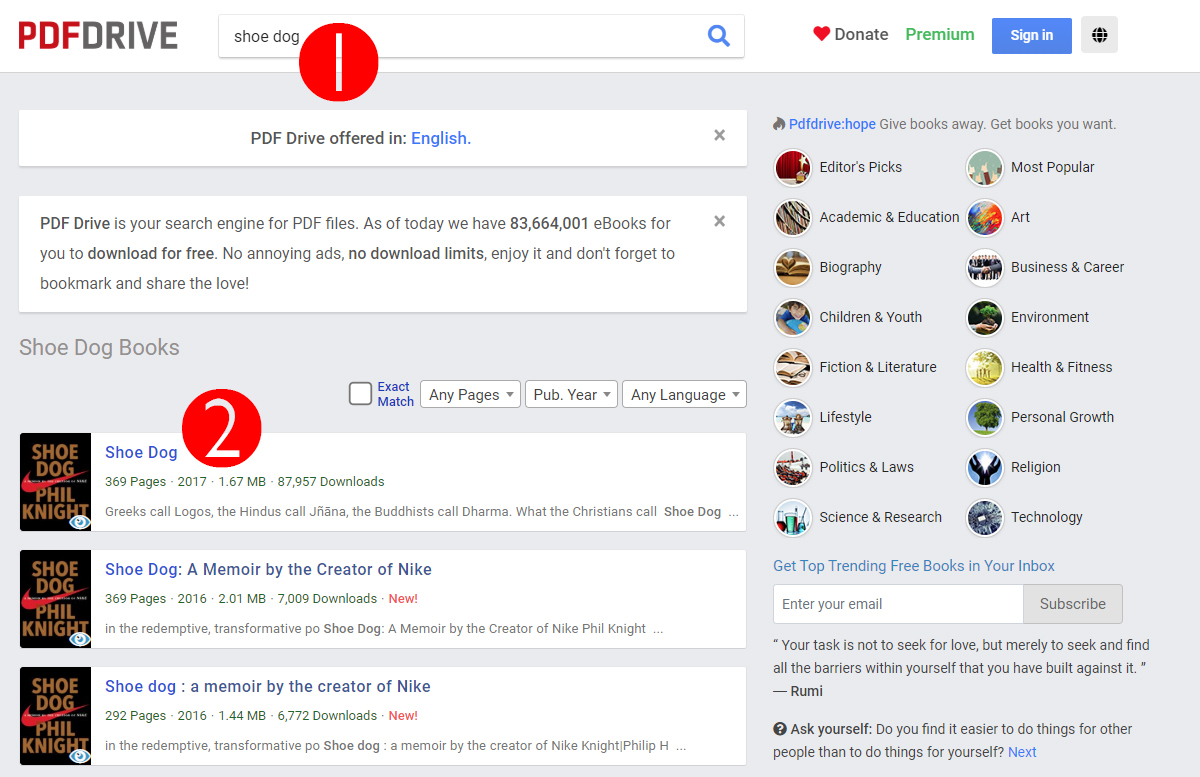Open the Art category icon
This screenshot has width=1200, height=777.
985,217
